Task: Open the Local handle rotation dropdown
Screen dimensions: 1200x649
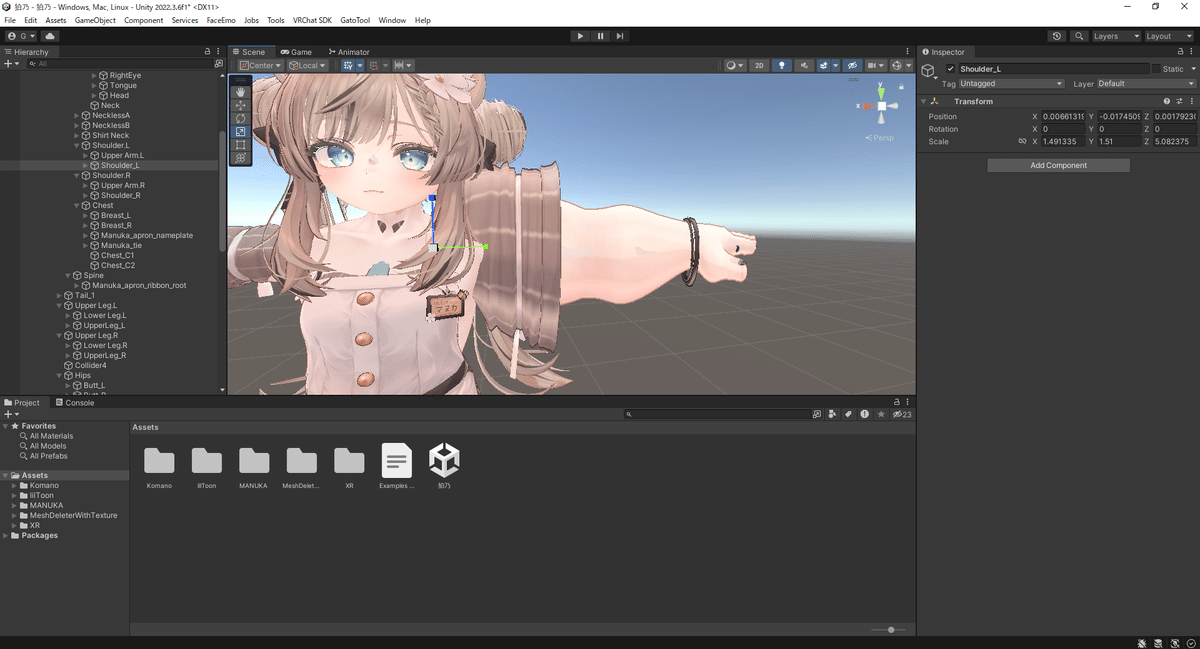Action: click(308, 66)
